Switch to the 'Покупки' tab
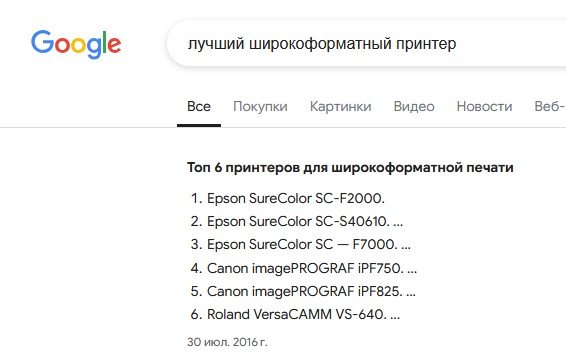The width and height of the screenshot is (566, 362). pyautogui.click(x=260, y=106)
